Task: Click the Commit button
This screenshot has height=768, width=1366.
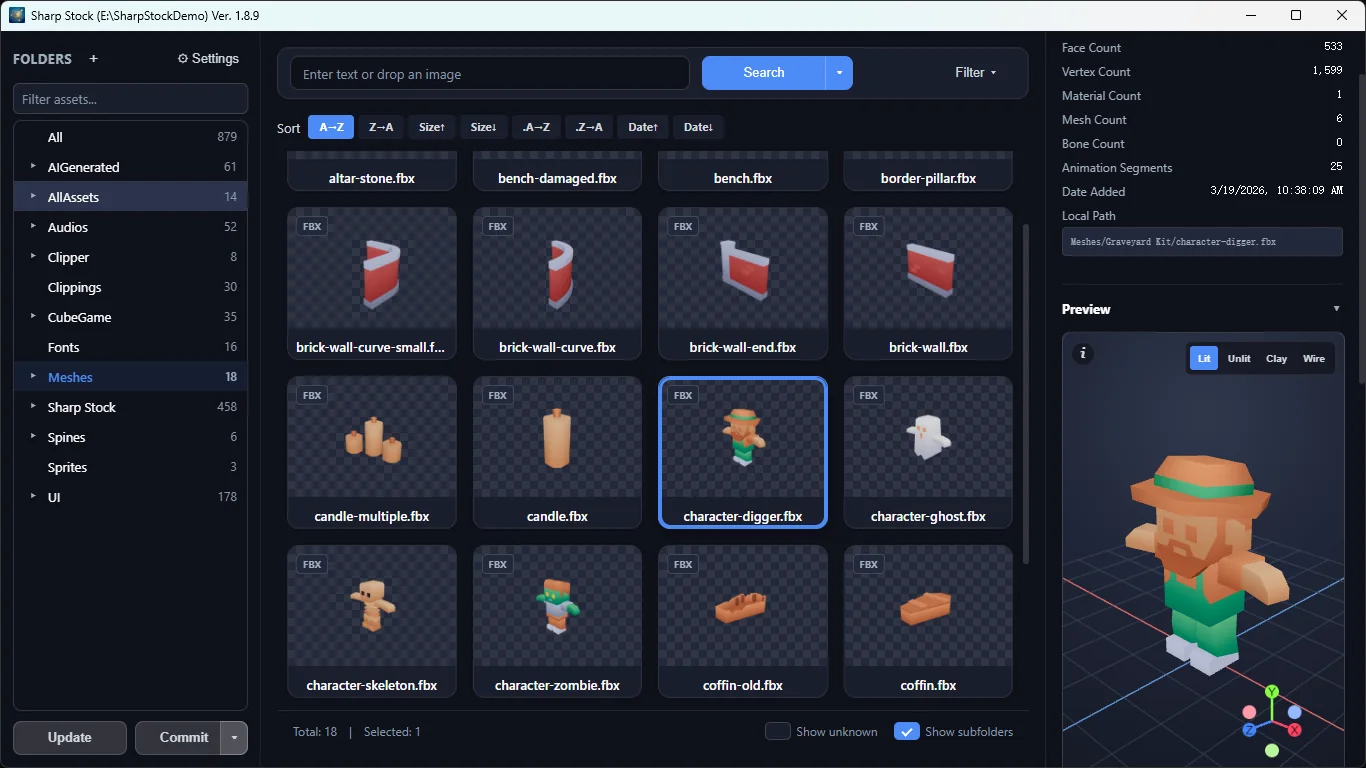Action: point(179,738)
